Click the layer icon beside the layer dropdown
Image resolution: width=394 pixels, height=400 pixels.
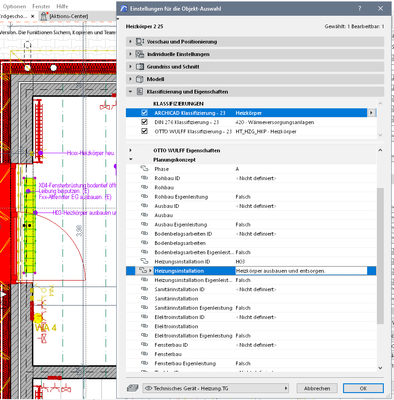pos(133,388)
